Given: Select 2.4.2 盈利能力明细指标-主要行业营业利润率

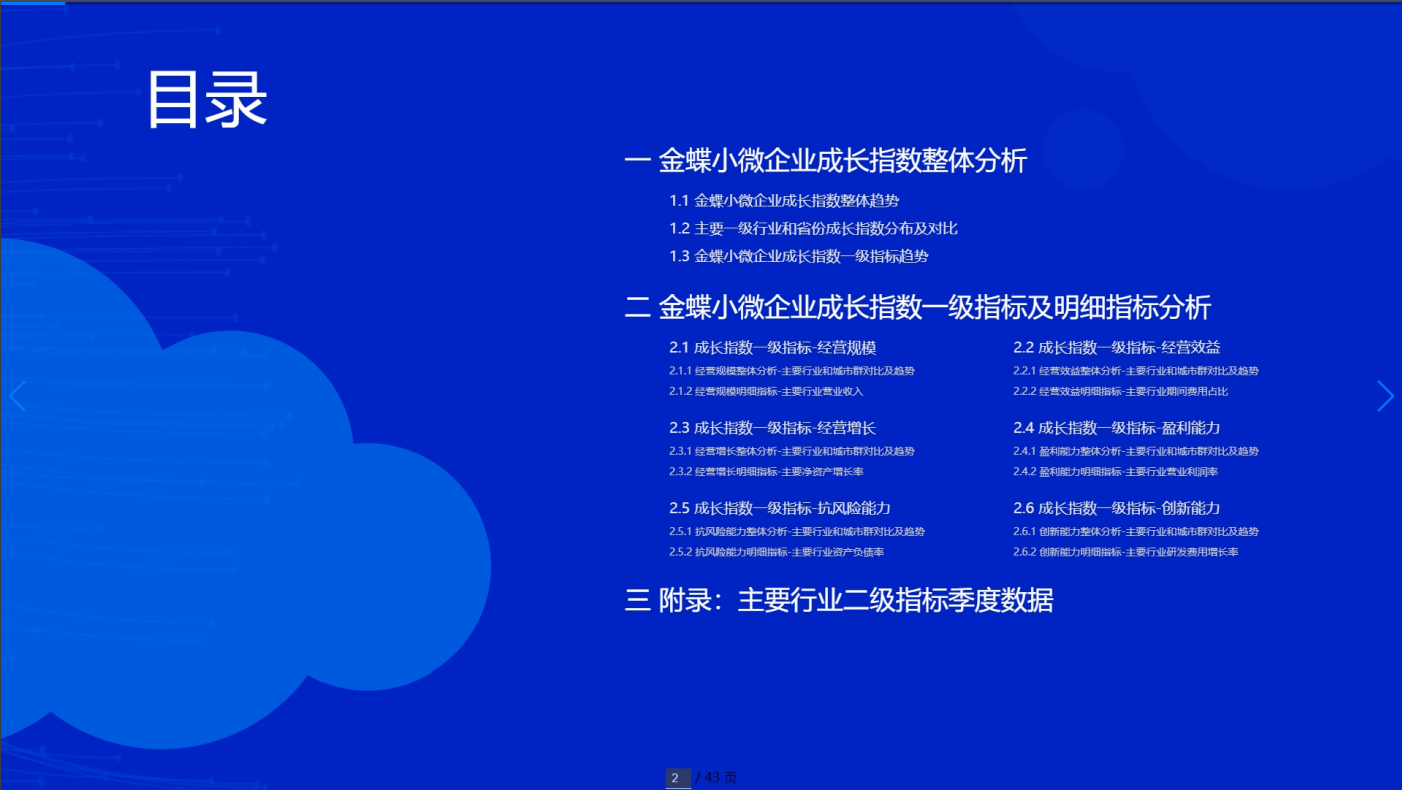Looking at the screenshot, I should pyautogui.click(x=1116, y=472).
